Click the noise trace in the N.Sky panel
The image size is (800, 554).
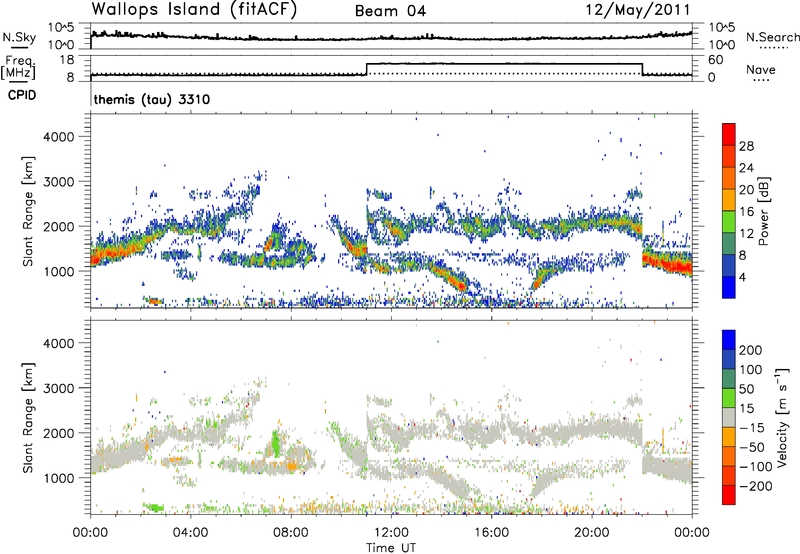(x=391, y=37)
